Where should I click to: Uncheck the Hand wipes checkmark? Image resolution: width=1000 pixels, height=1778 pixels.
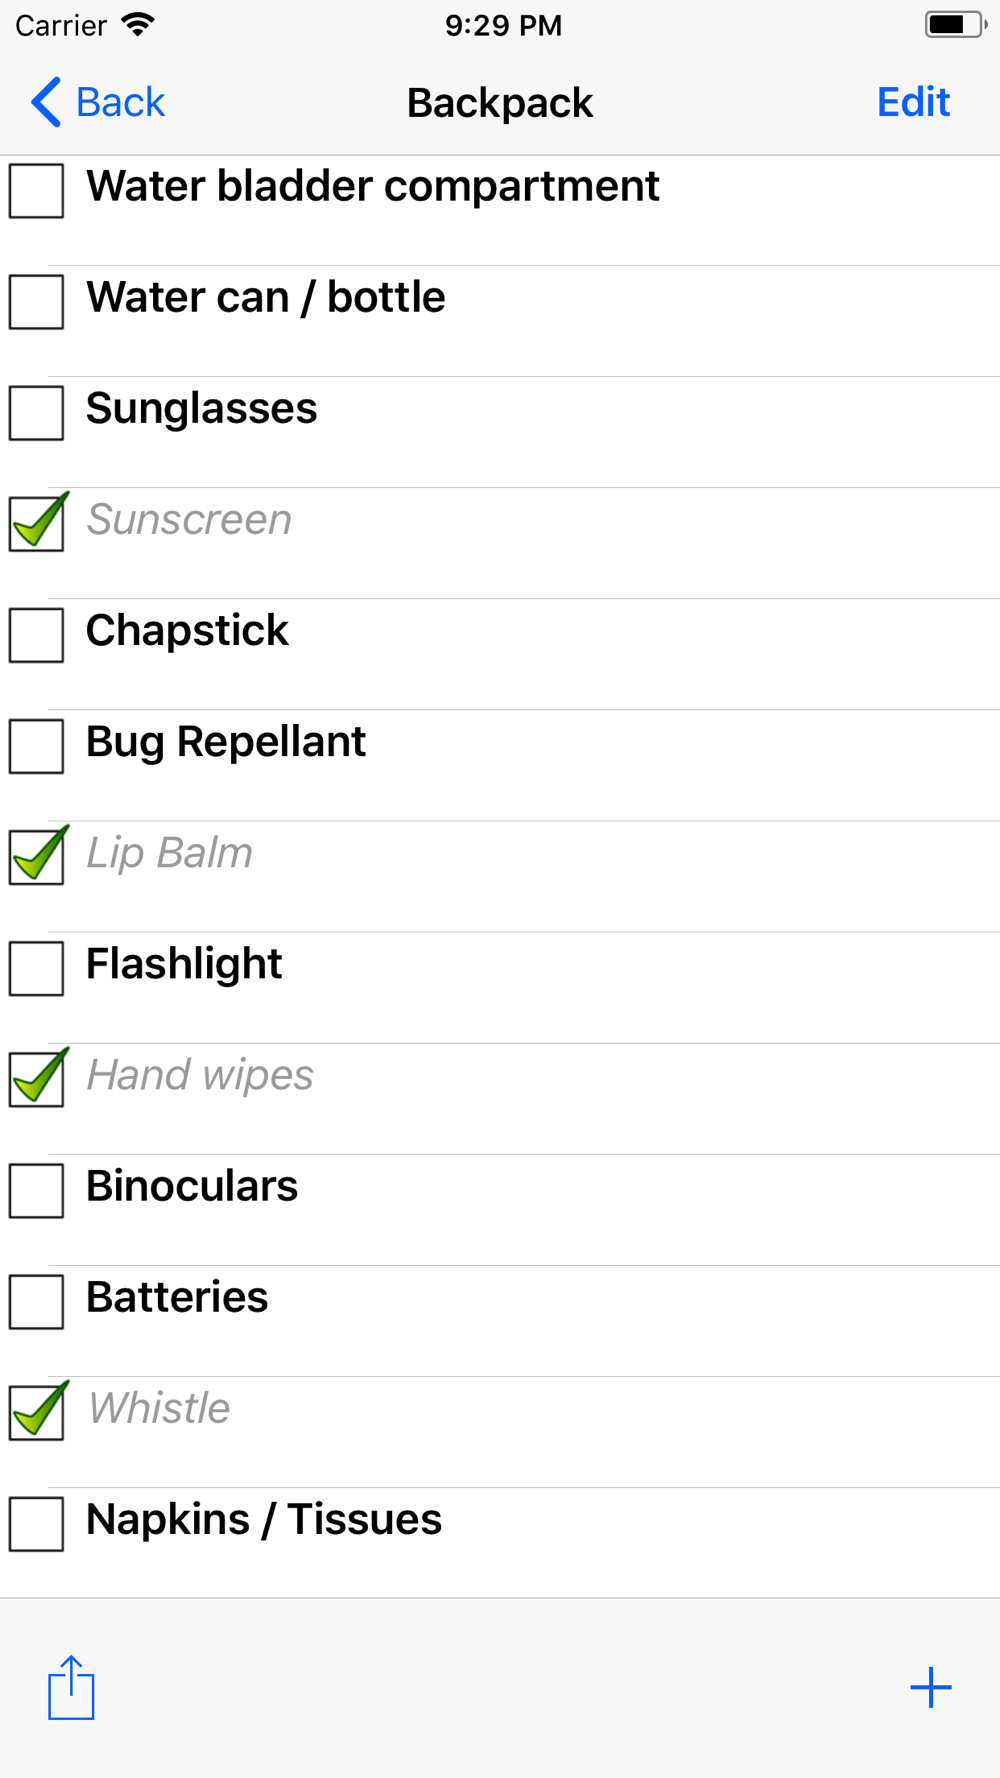tap(38, 1077)
